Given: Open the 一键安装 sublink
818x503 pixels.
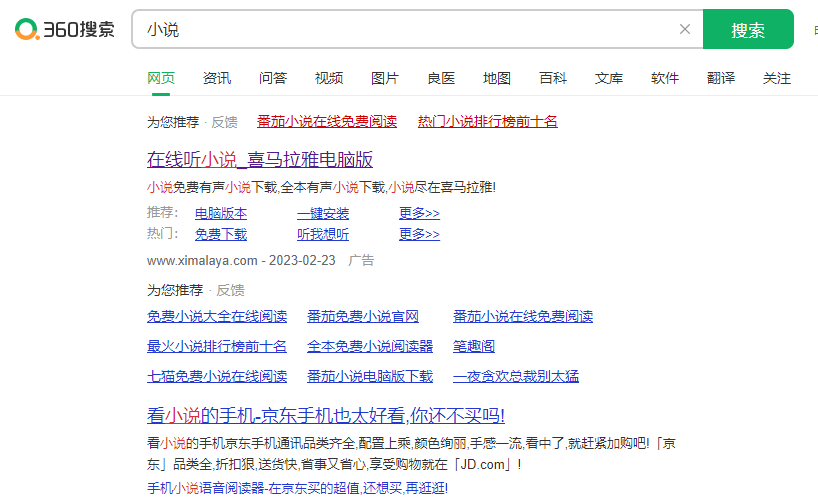Looking at the screenshot, I should [x=323, y=213].
